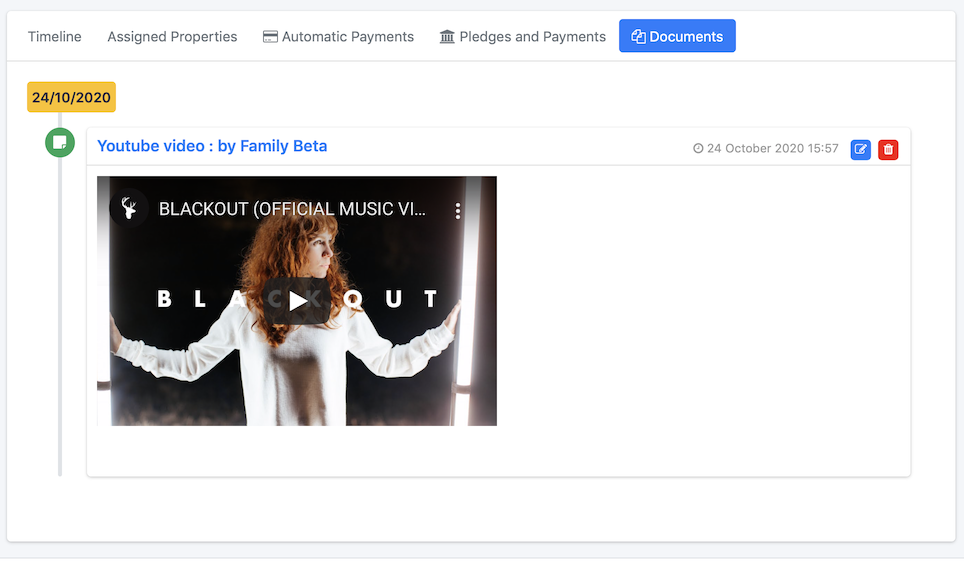Open the Timeline tab
Screen dimensions: 964x561
pyautogui.click(x=54, y=36)
